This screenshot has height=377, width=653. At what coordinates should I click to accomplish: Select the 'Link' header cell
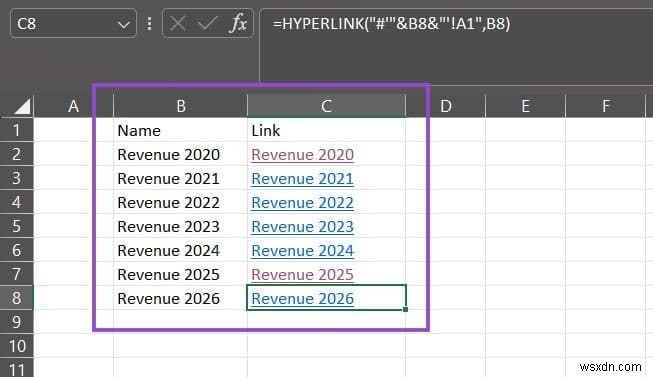pos(326,130)
